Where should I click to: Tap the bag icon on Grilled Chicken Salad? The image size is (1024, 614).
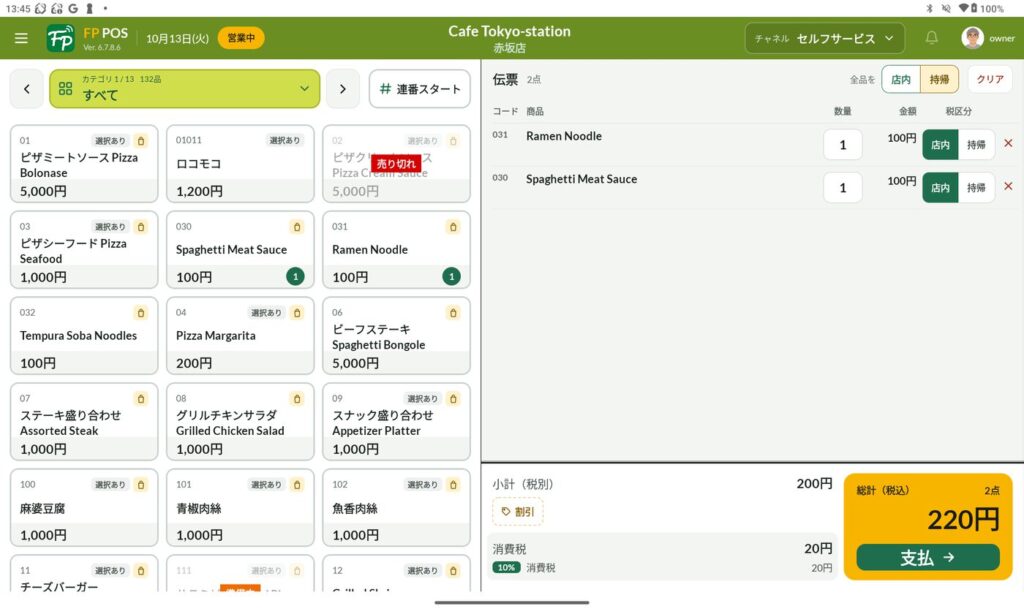(297, 398)
